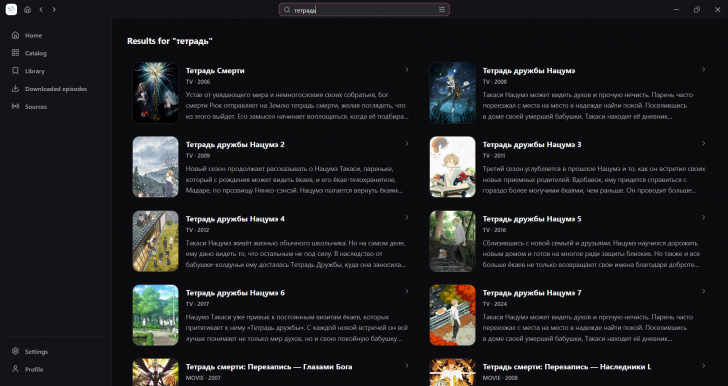Click the search magnifier icon

coord(287,10)
